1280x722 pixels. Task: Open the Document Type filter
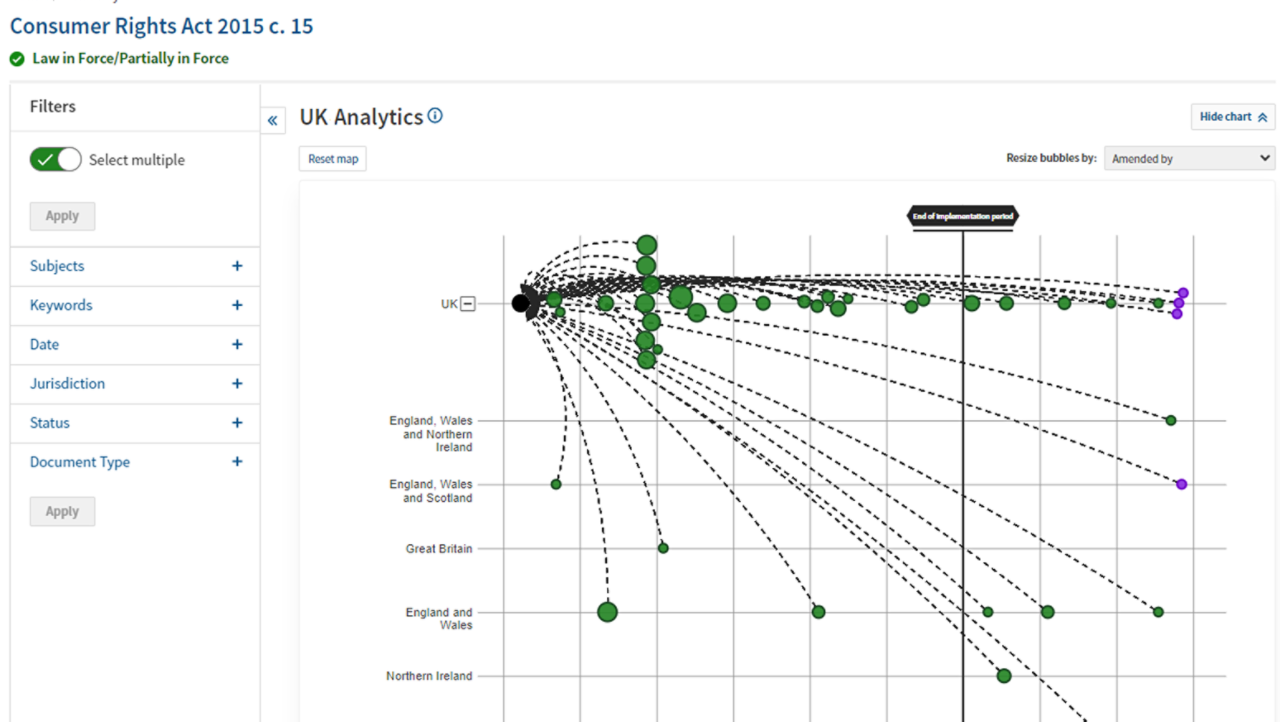point(237,462)
